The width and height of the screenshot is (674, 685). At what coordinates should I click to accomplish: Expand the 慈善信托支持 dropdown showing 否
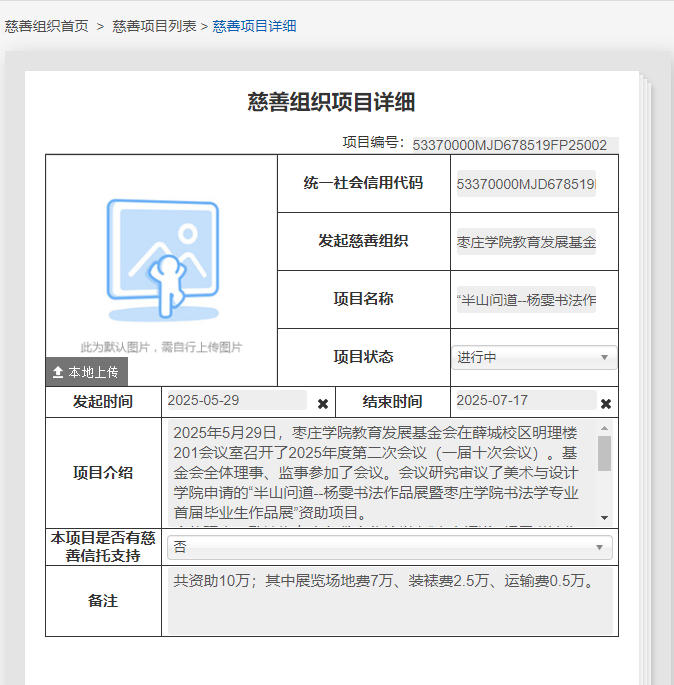(x=390, y=547)
